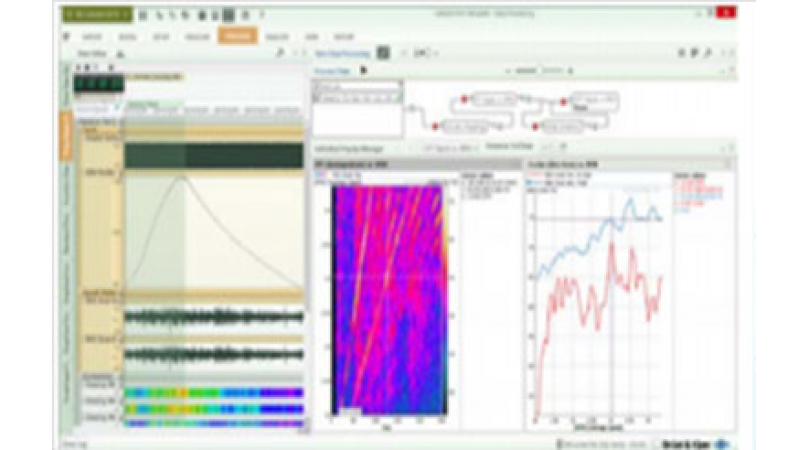Select the first entry in the process chain list
The image size is (810, 450).
coord(355,89)
